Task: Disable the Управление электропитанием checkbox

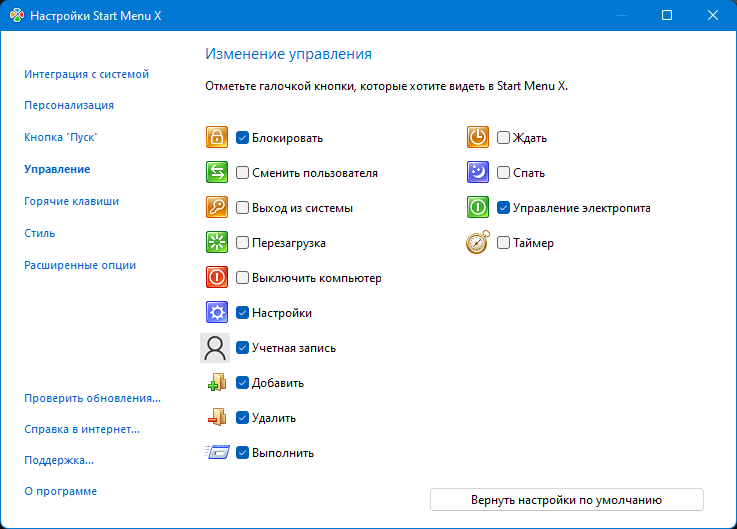Action: coord(503,208)
